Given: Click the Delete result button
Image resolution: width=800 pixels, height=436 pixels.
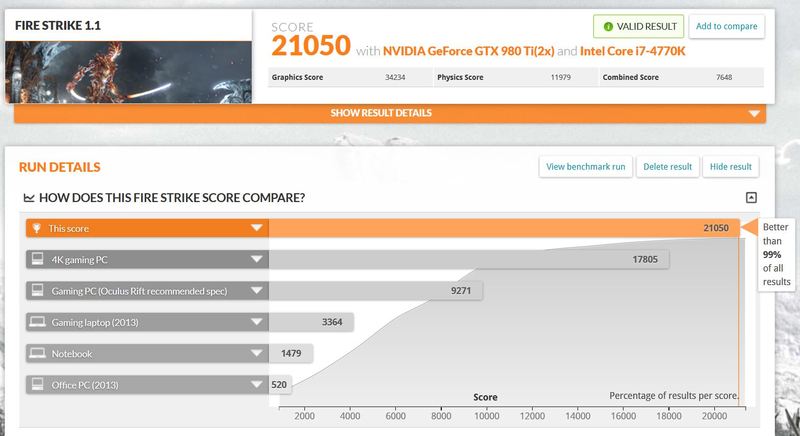Looking at the screenshot, I should [x=667, y=167].
